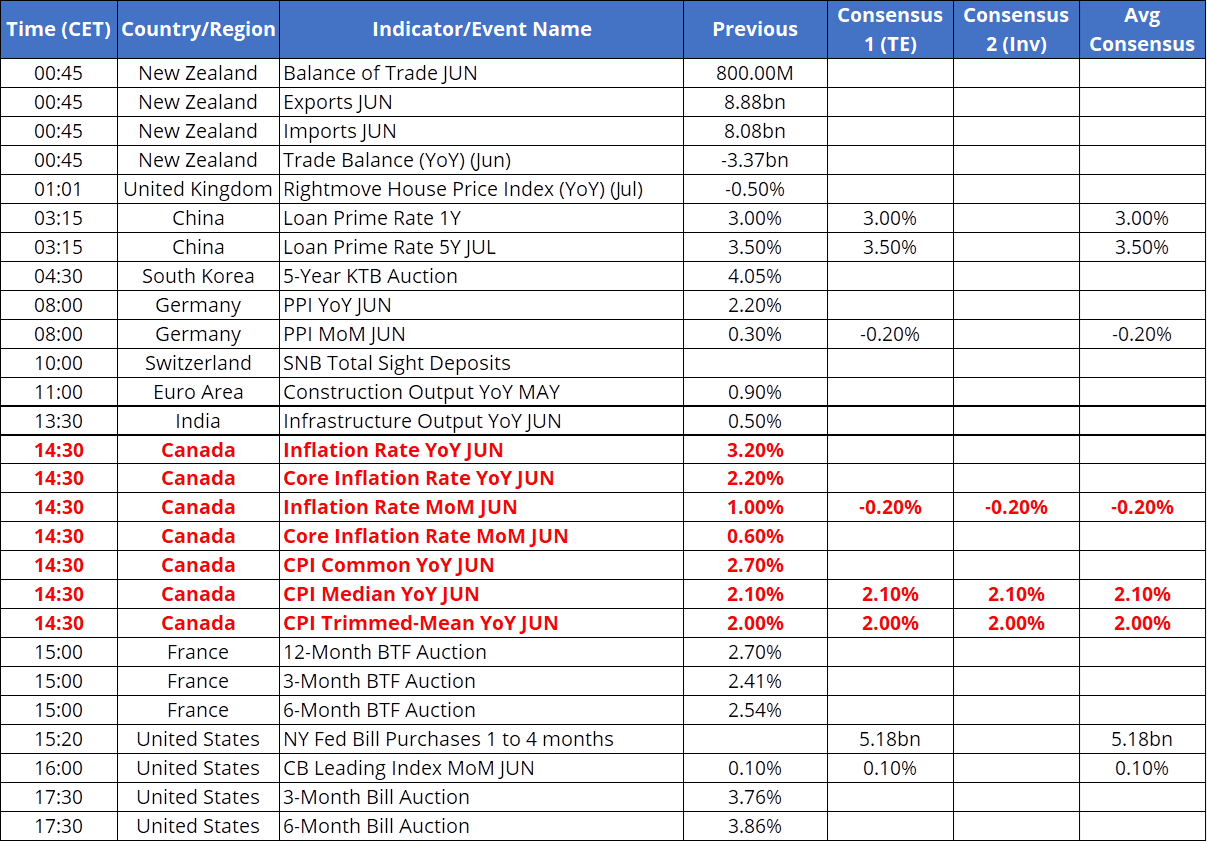This screenshot has height=842, width=1207.
Task: Click the 3.76% previous value
Action: 755,797
